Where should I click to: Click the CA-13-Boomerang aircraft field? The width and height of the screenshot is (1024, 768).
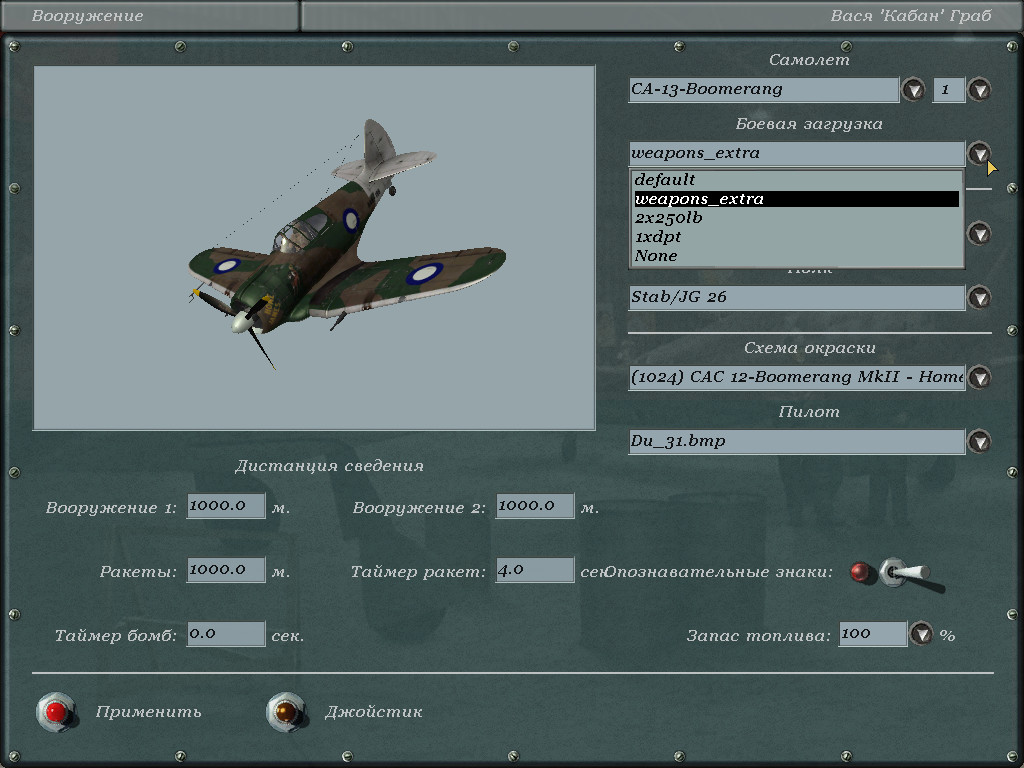[763, 89]
